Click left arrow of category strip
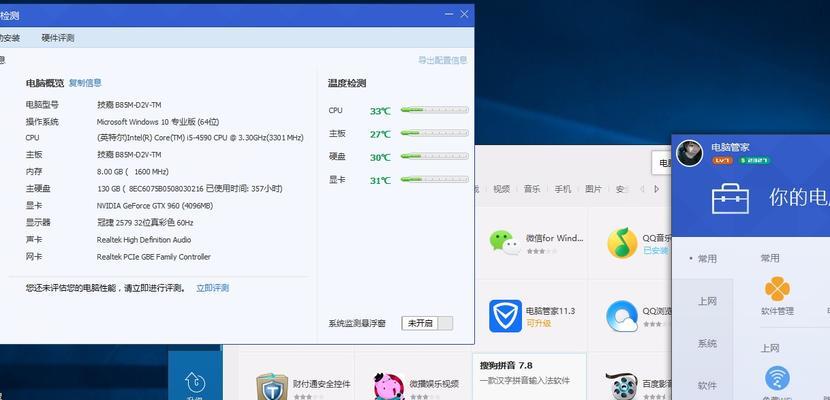This screenshot has width=830, height=400. (642, 189)
